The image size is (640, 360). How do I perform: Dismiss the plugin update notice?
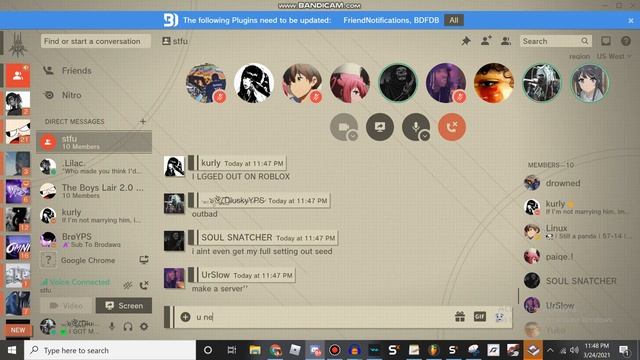pyautogui.click(x=631, y=20)
